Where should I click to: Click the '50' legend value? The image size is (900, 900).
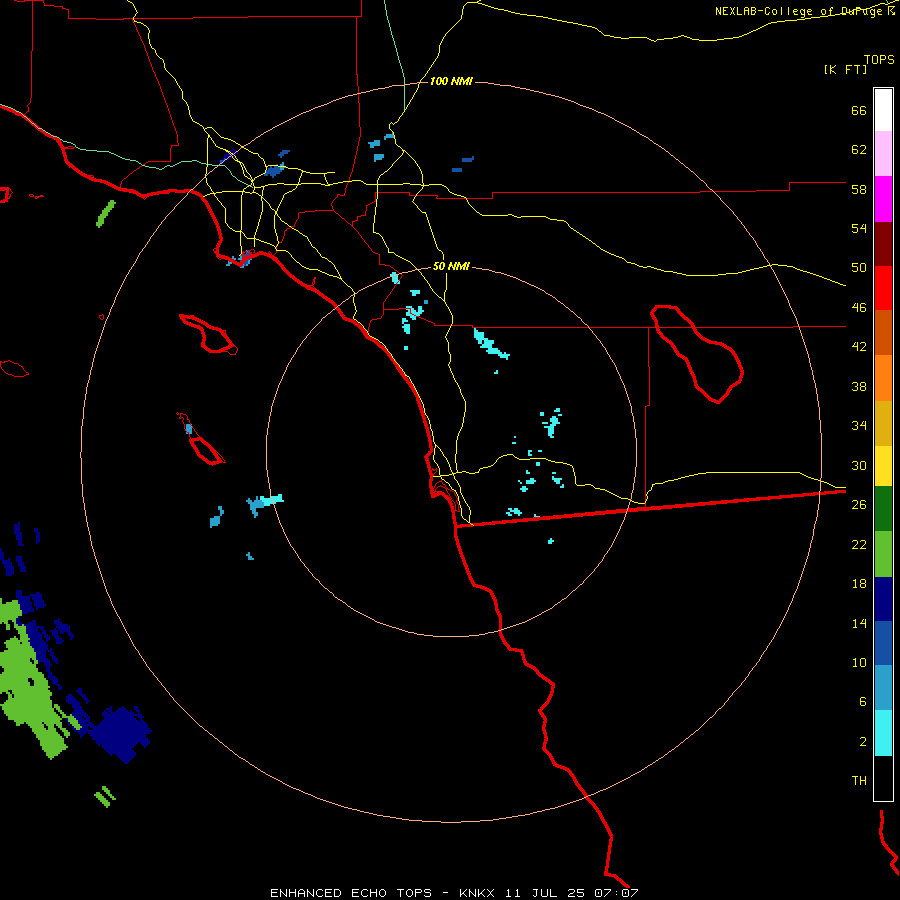coord(859,268)
